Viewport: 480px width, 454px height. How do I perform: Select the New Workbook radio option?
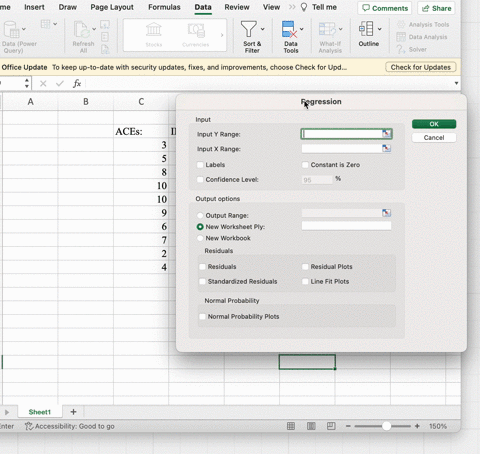(x=200, y=238)
